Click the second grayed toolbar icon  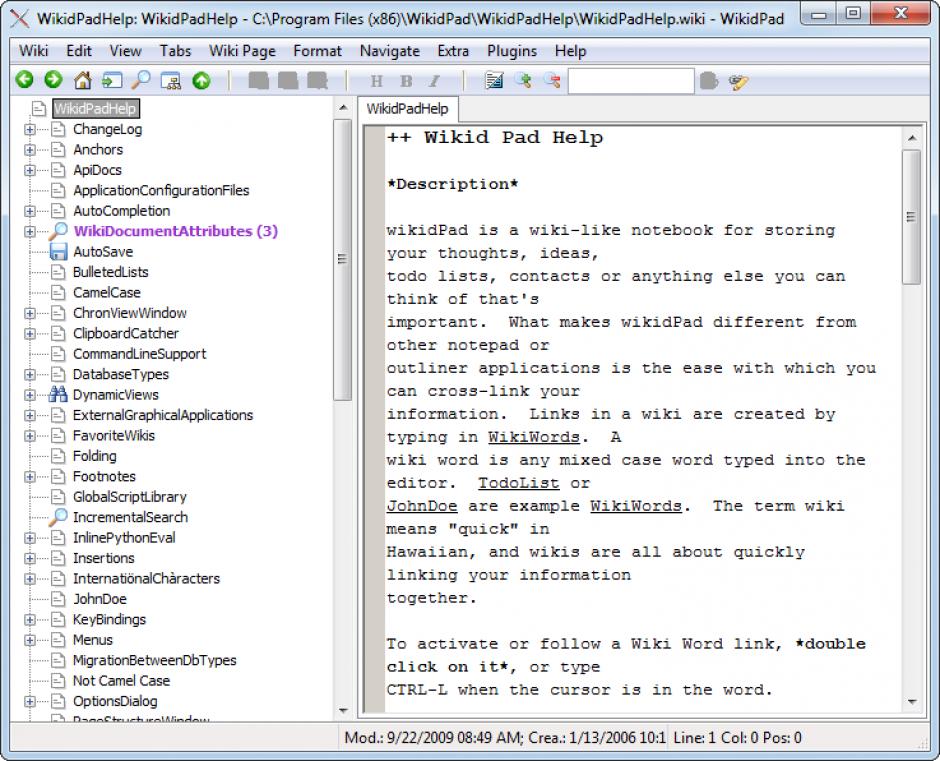pos(288,80)
